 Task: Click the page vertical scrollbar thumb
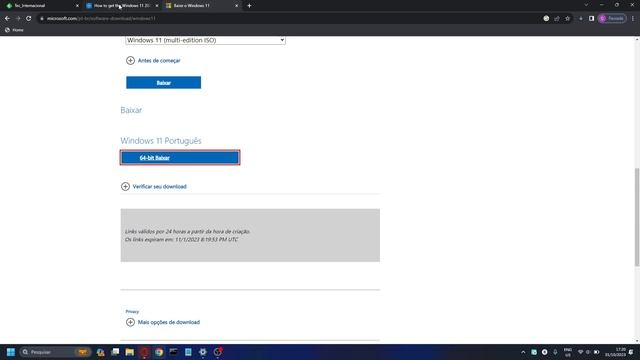(x=637, y=217)
